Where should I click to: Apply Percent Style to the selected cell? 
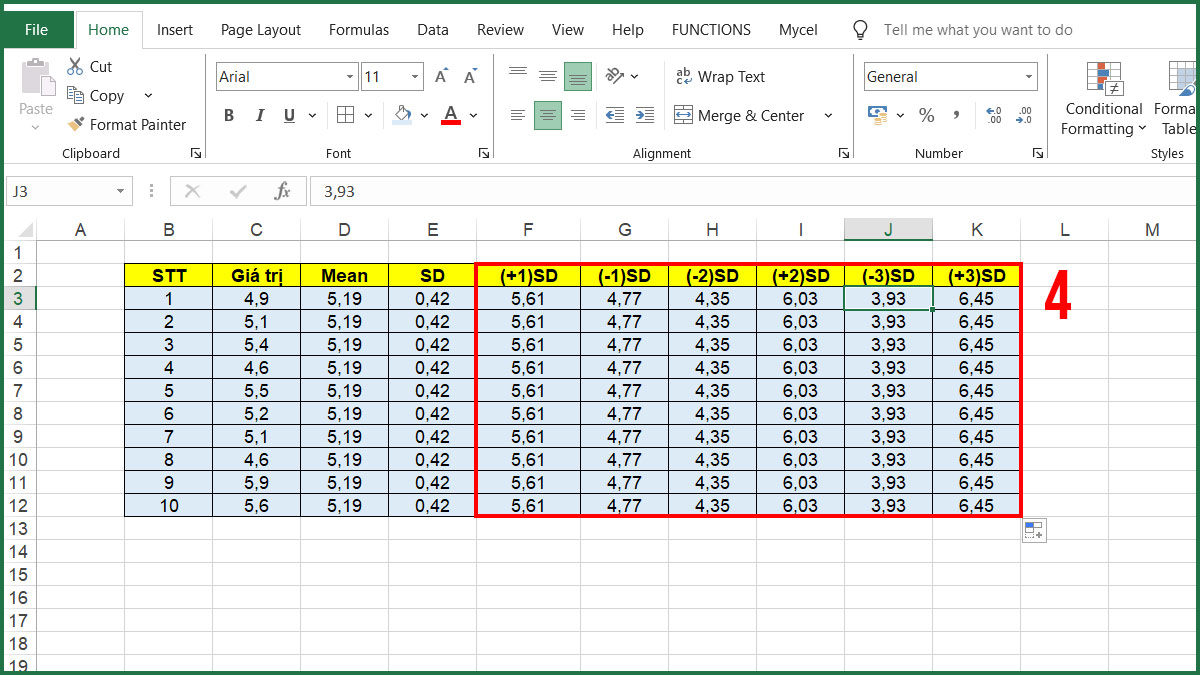click(x=927, y=115)
